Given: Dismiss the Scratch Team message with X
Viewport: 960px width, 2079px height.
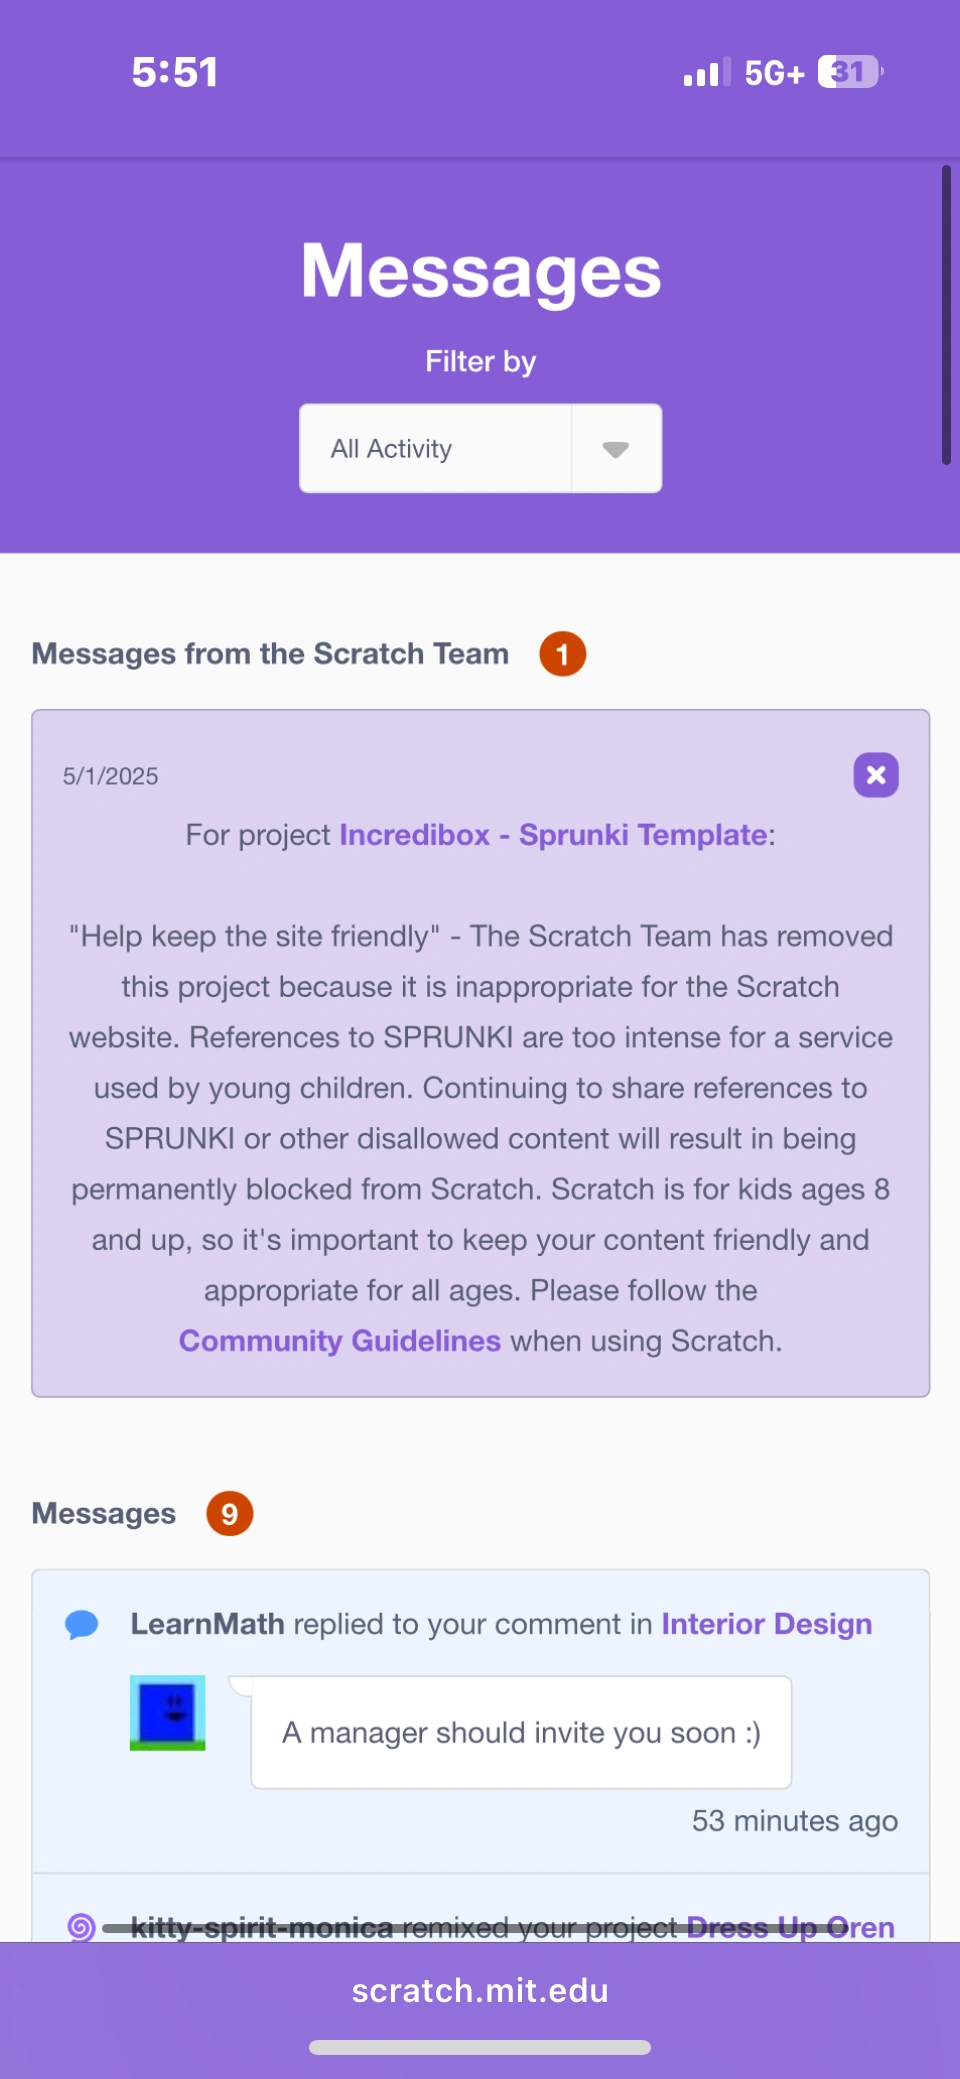Looking at the screenshot, I should [x=875, y=775].
